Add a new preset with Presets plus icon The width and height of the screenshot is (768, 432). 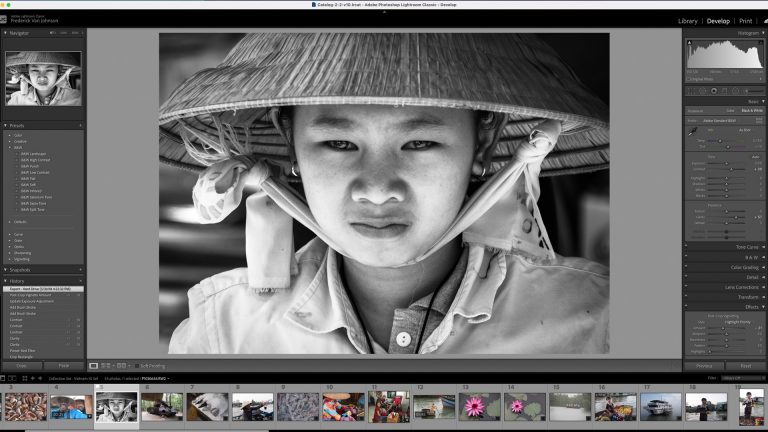click(81, 126)
